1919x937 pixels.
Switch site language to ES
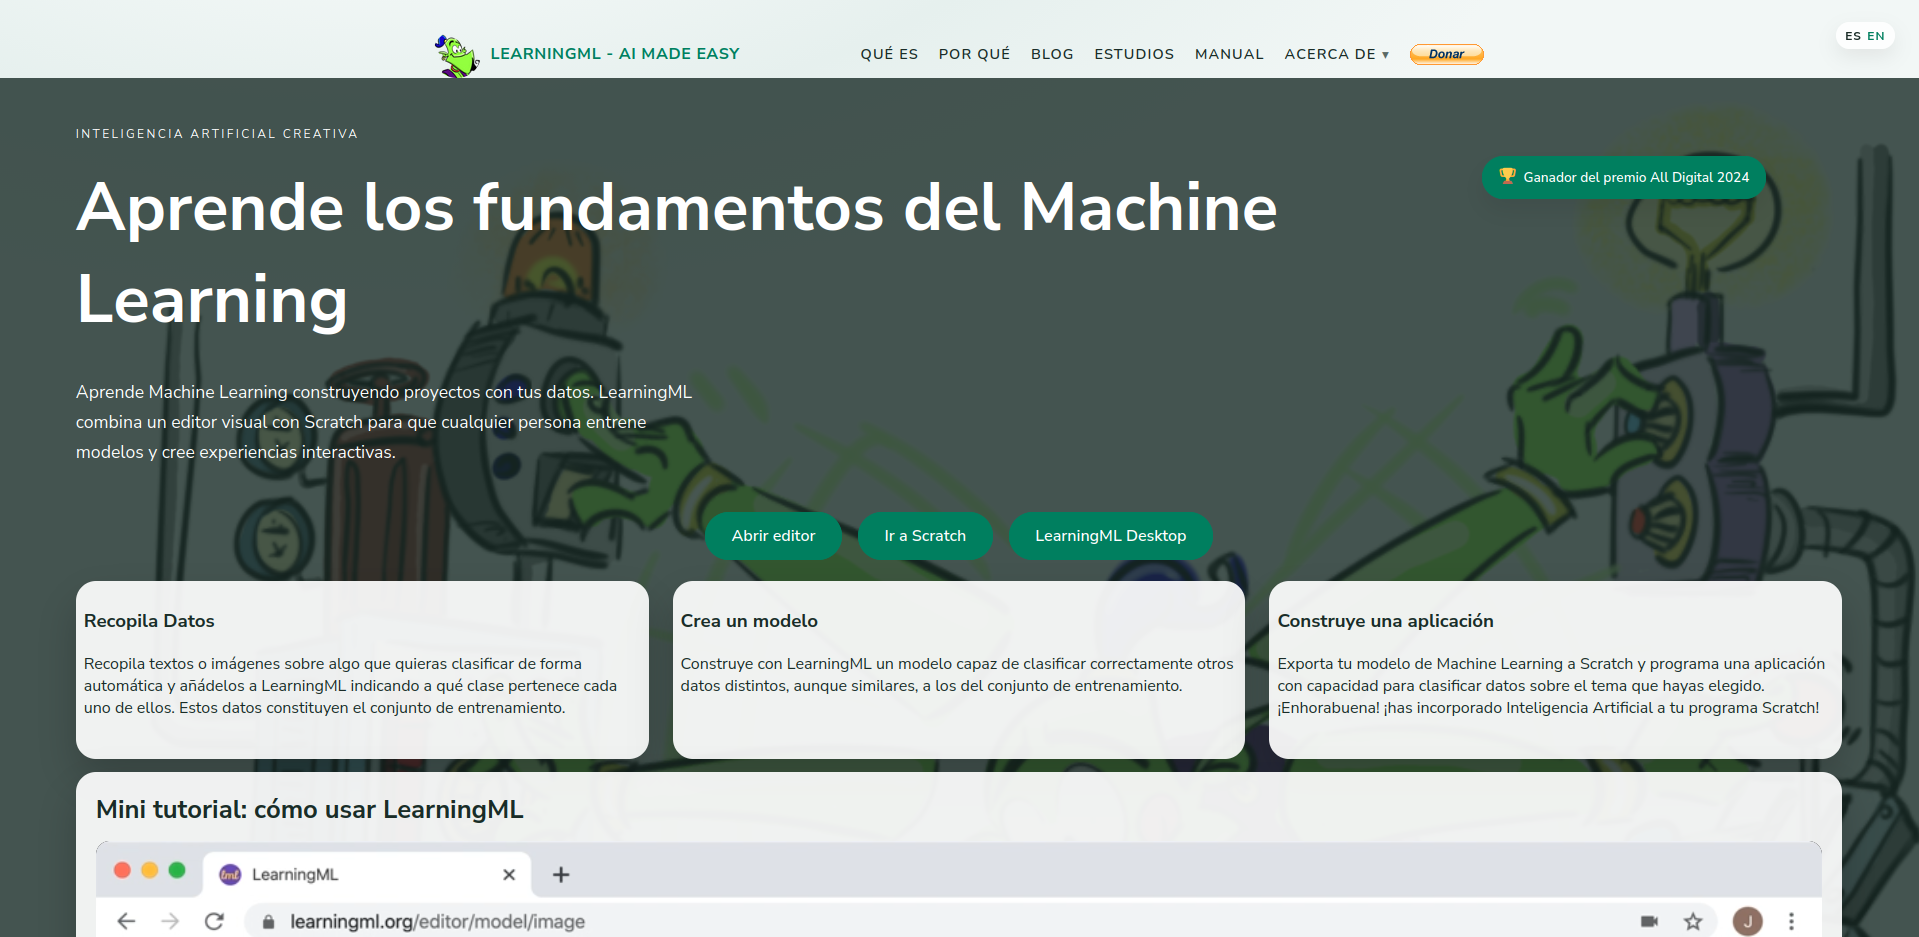coord(1853,36)
